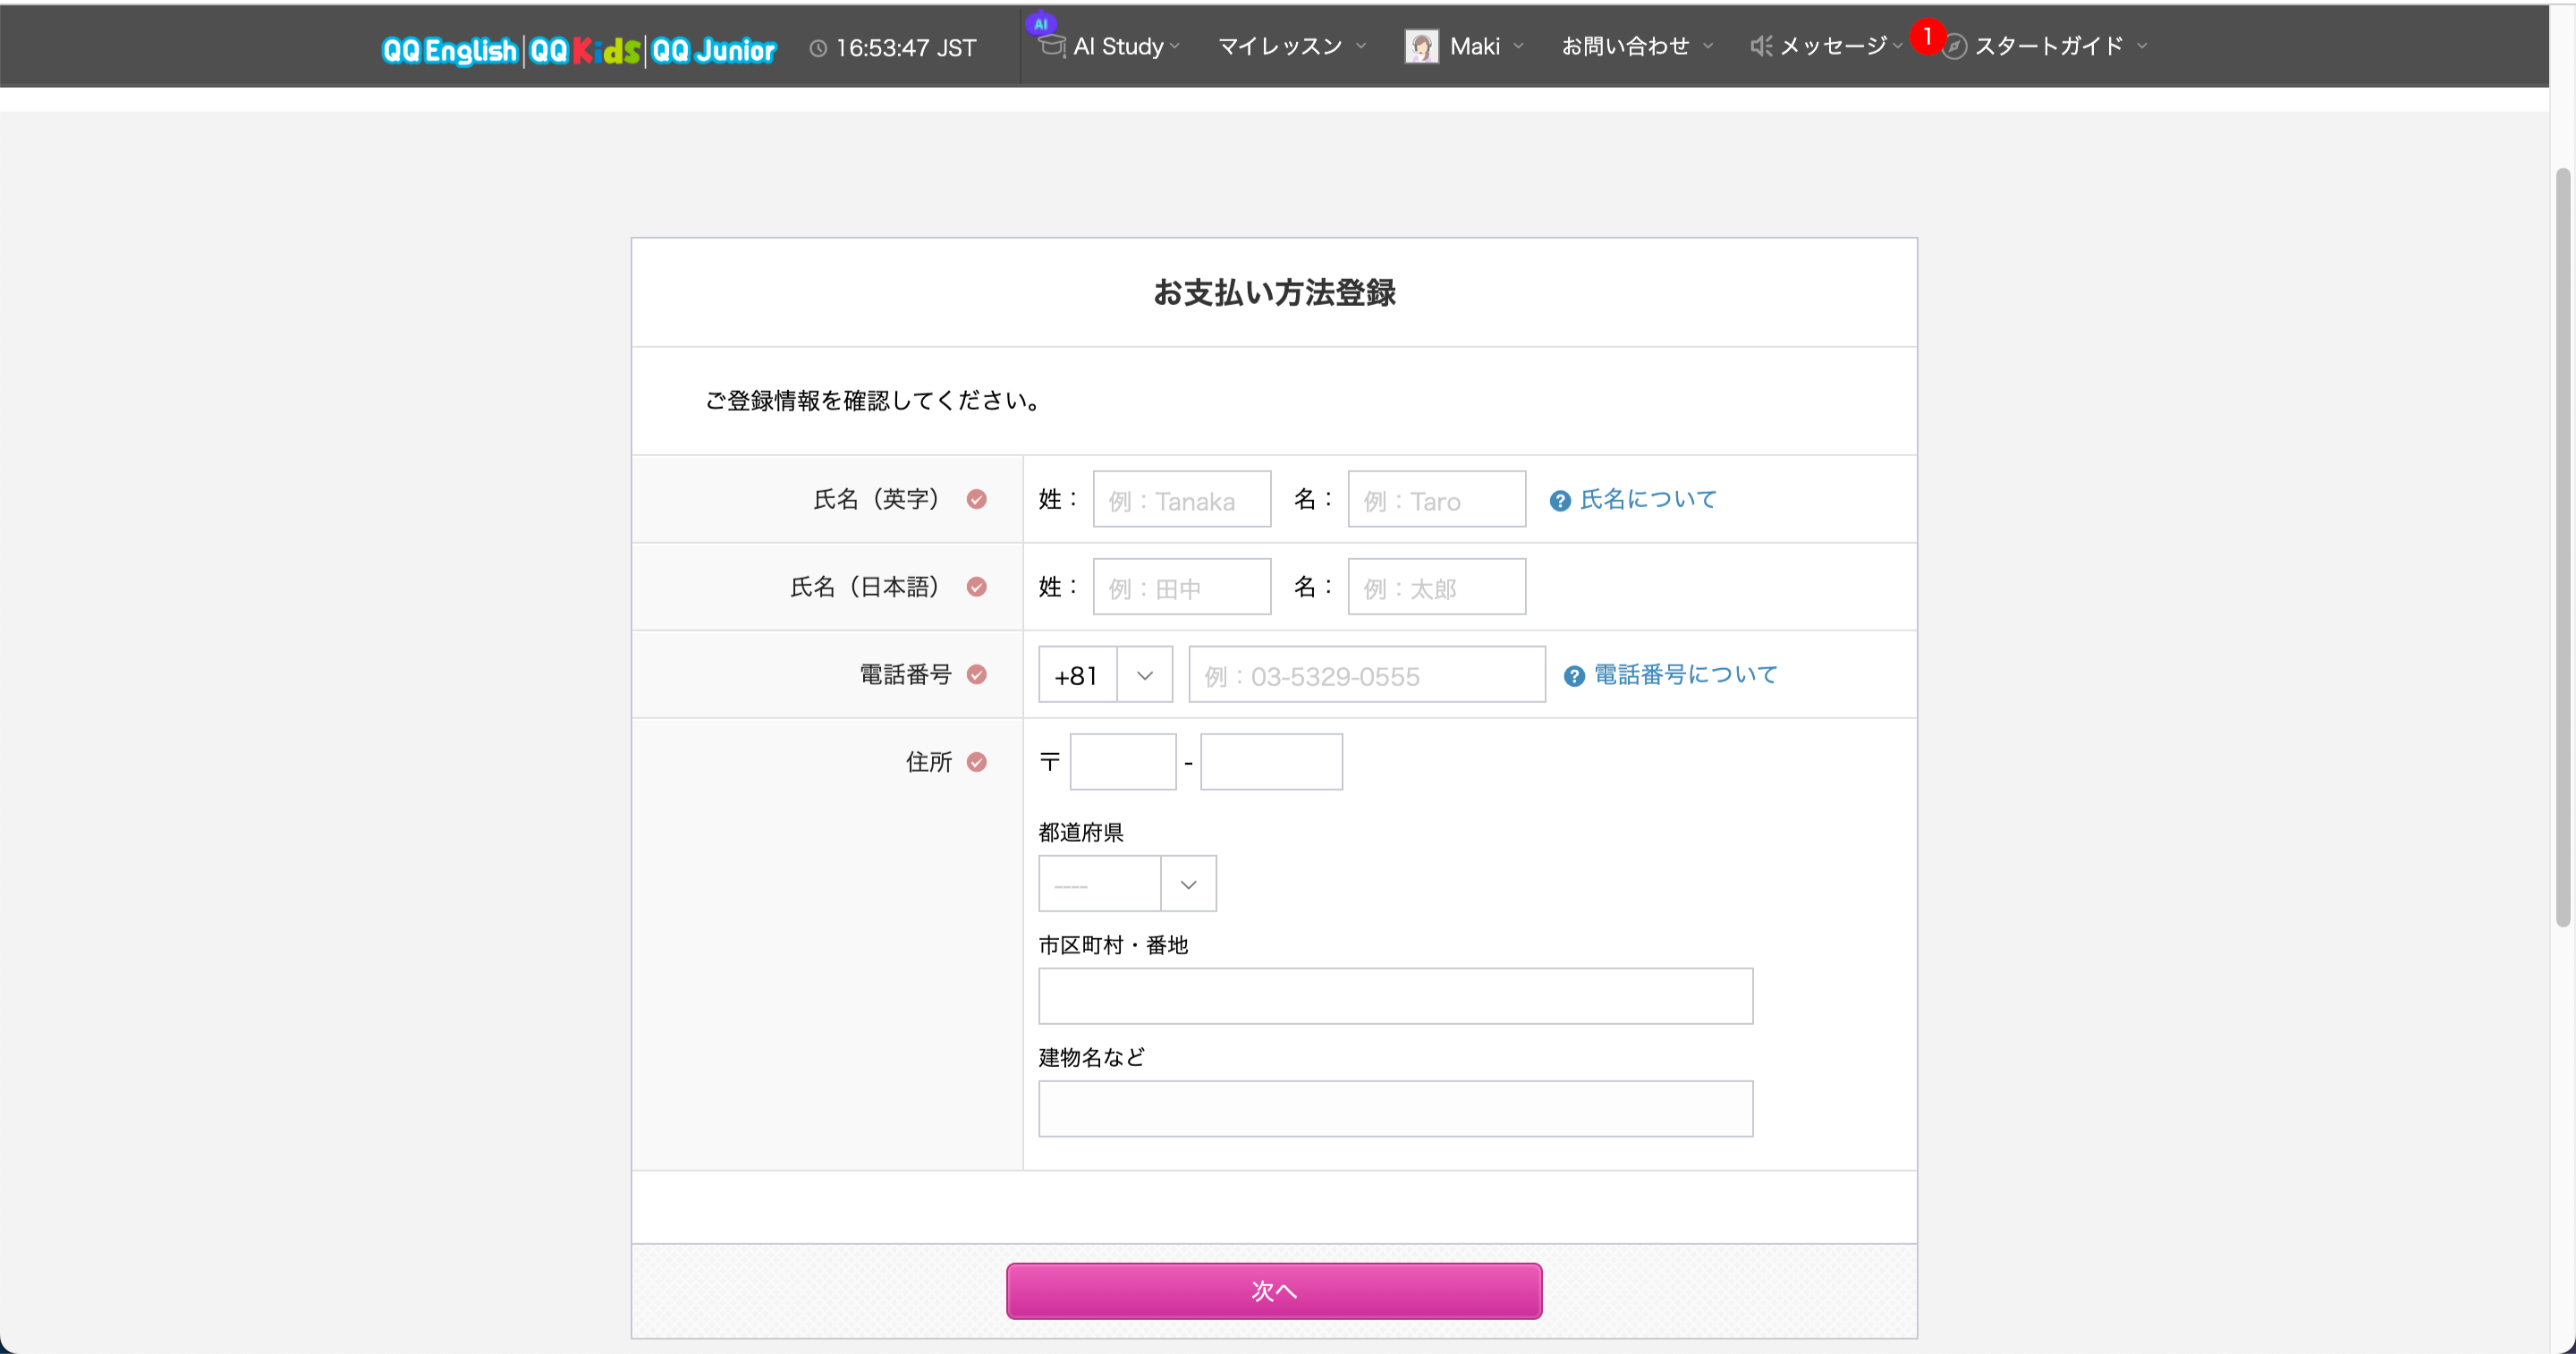The width and height of the screenshot is (2576, 1354).
Task: Click the Maki profile avatar
Action: [x=1421, y=46]
